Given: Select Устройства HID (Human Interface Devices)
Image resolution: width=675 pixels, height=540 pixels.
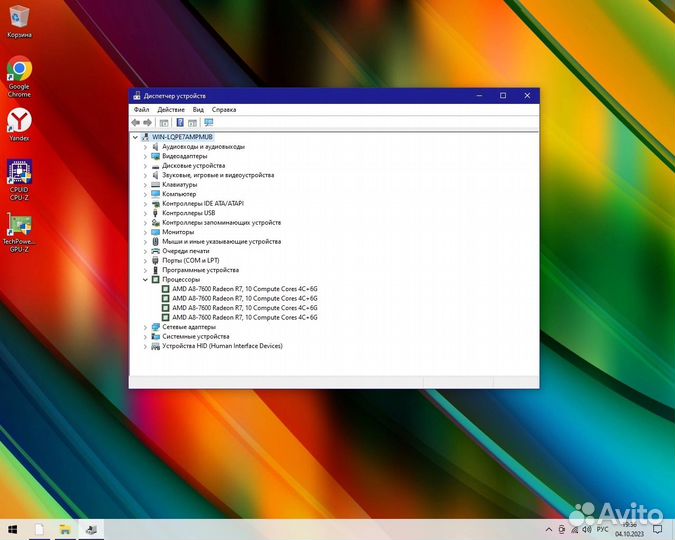Looking at the screenshot, I should coord(222,346).
